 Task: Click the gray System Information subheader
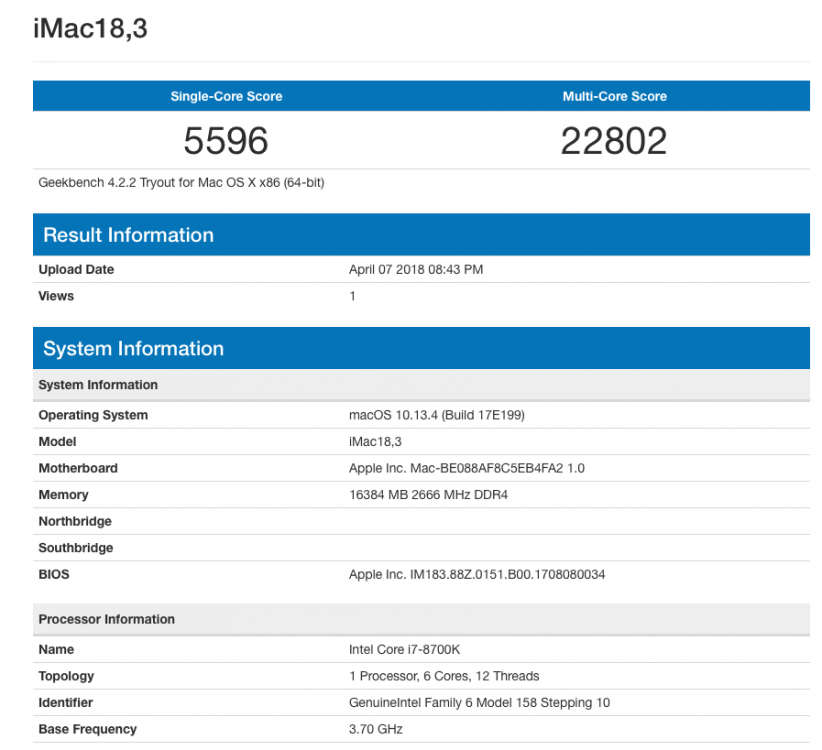(421, 385)
